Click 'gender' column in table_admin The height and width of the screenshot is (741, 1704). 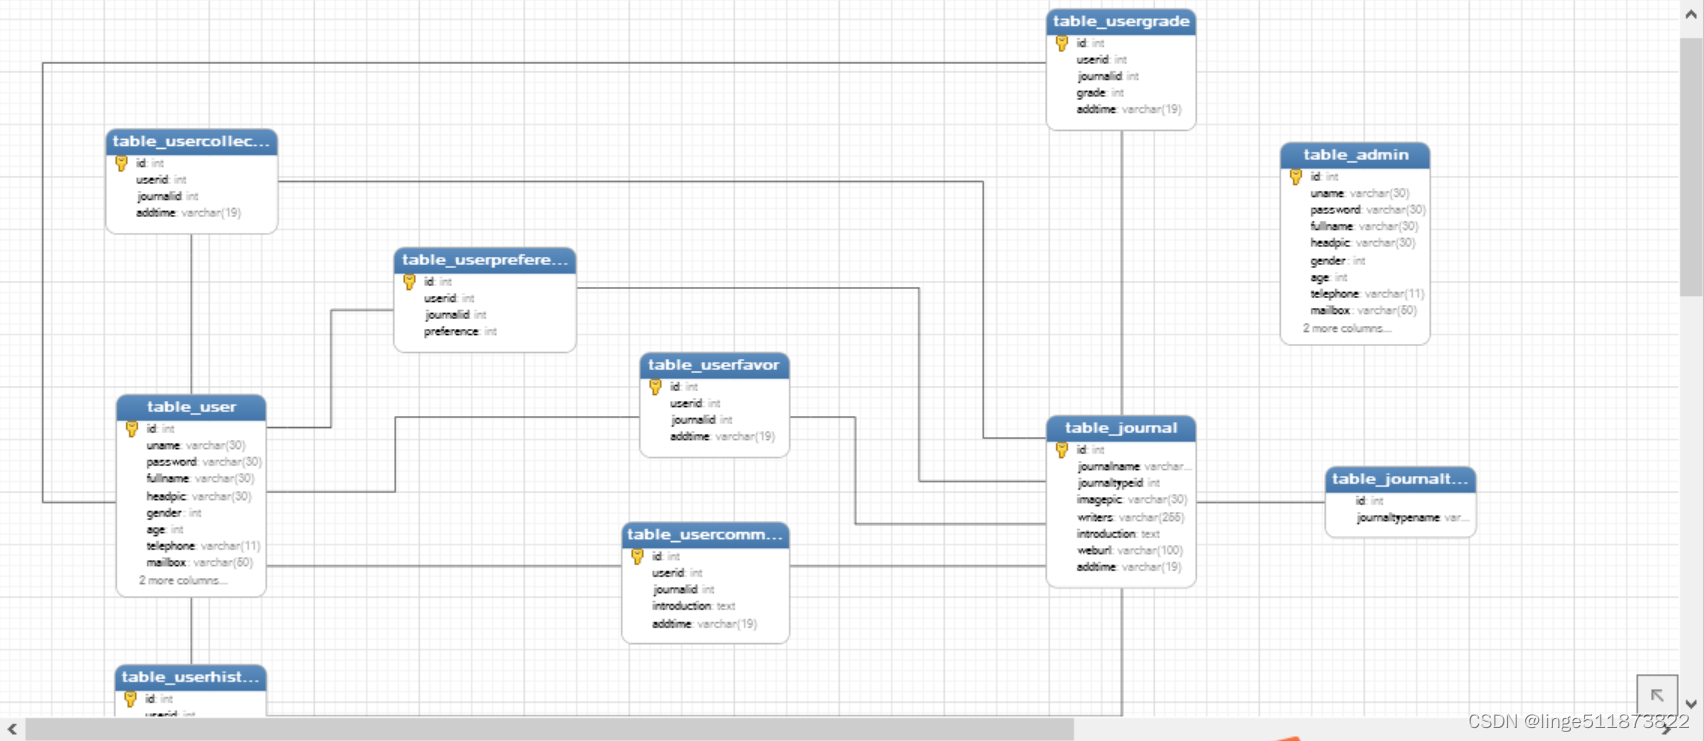(1338, 261)
